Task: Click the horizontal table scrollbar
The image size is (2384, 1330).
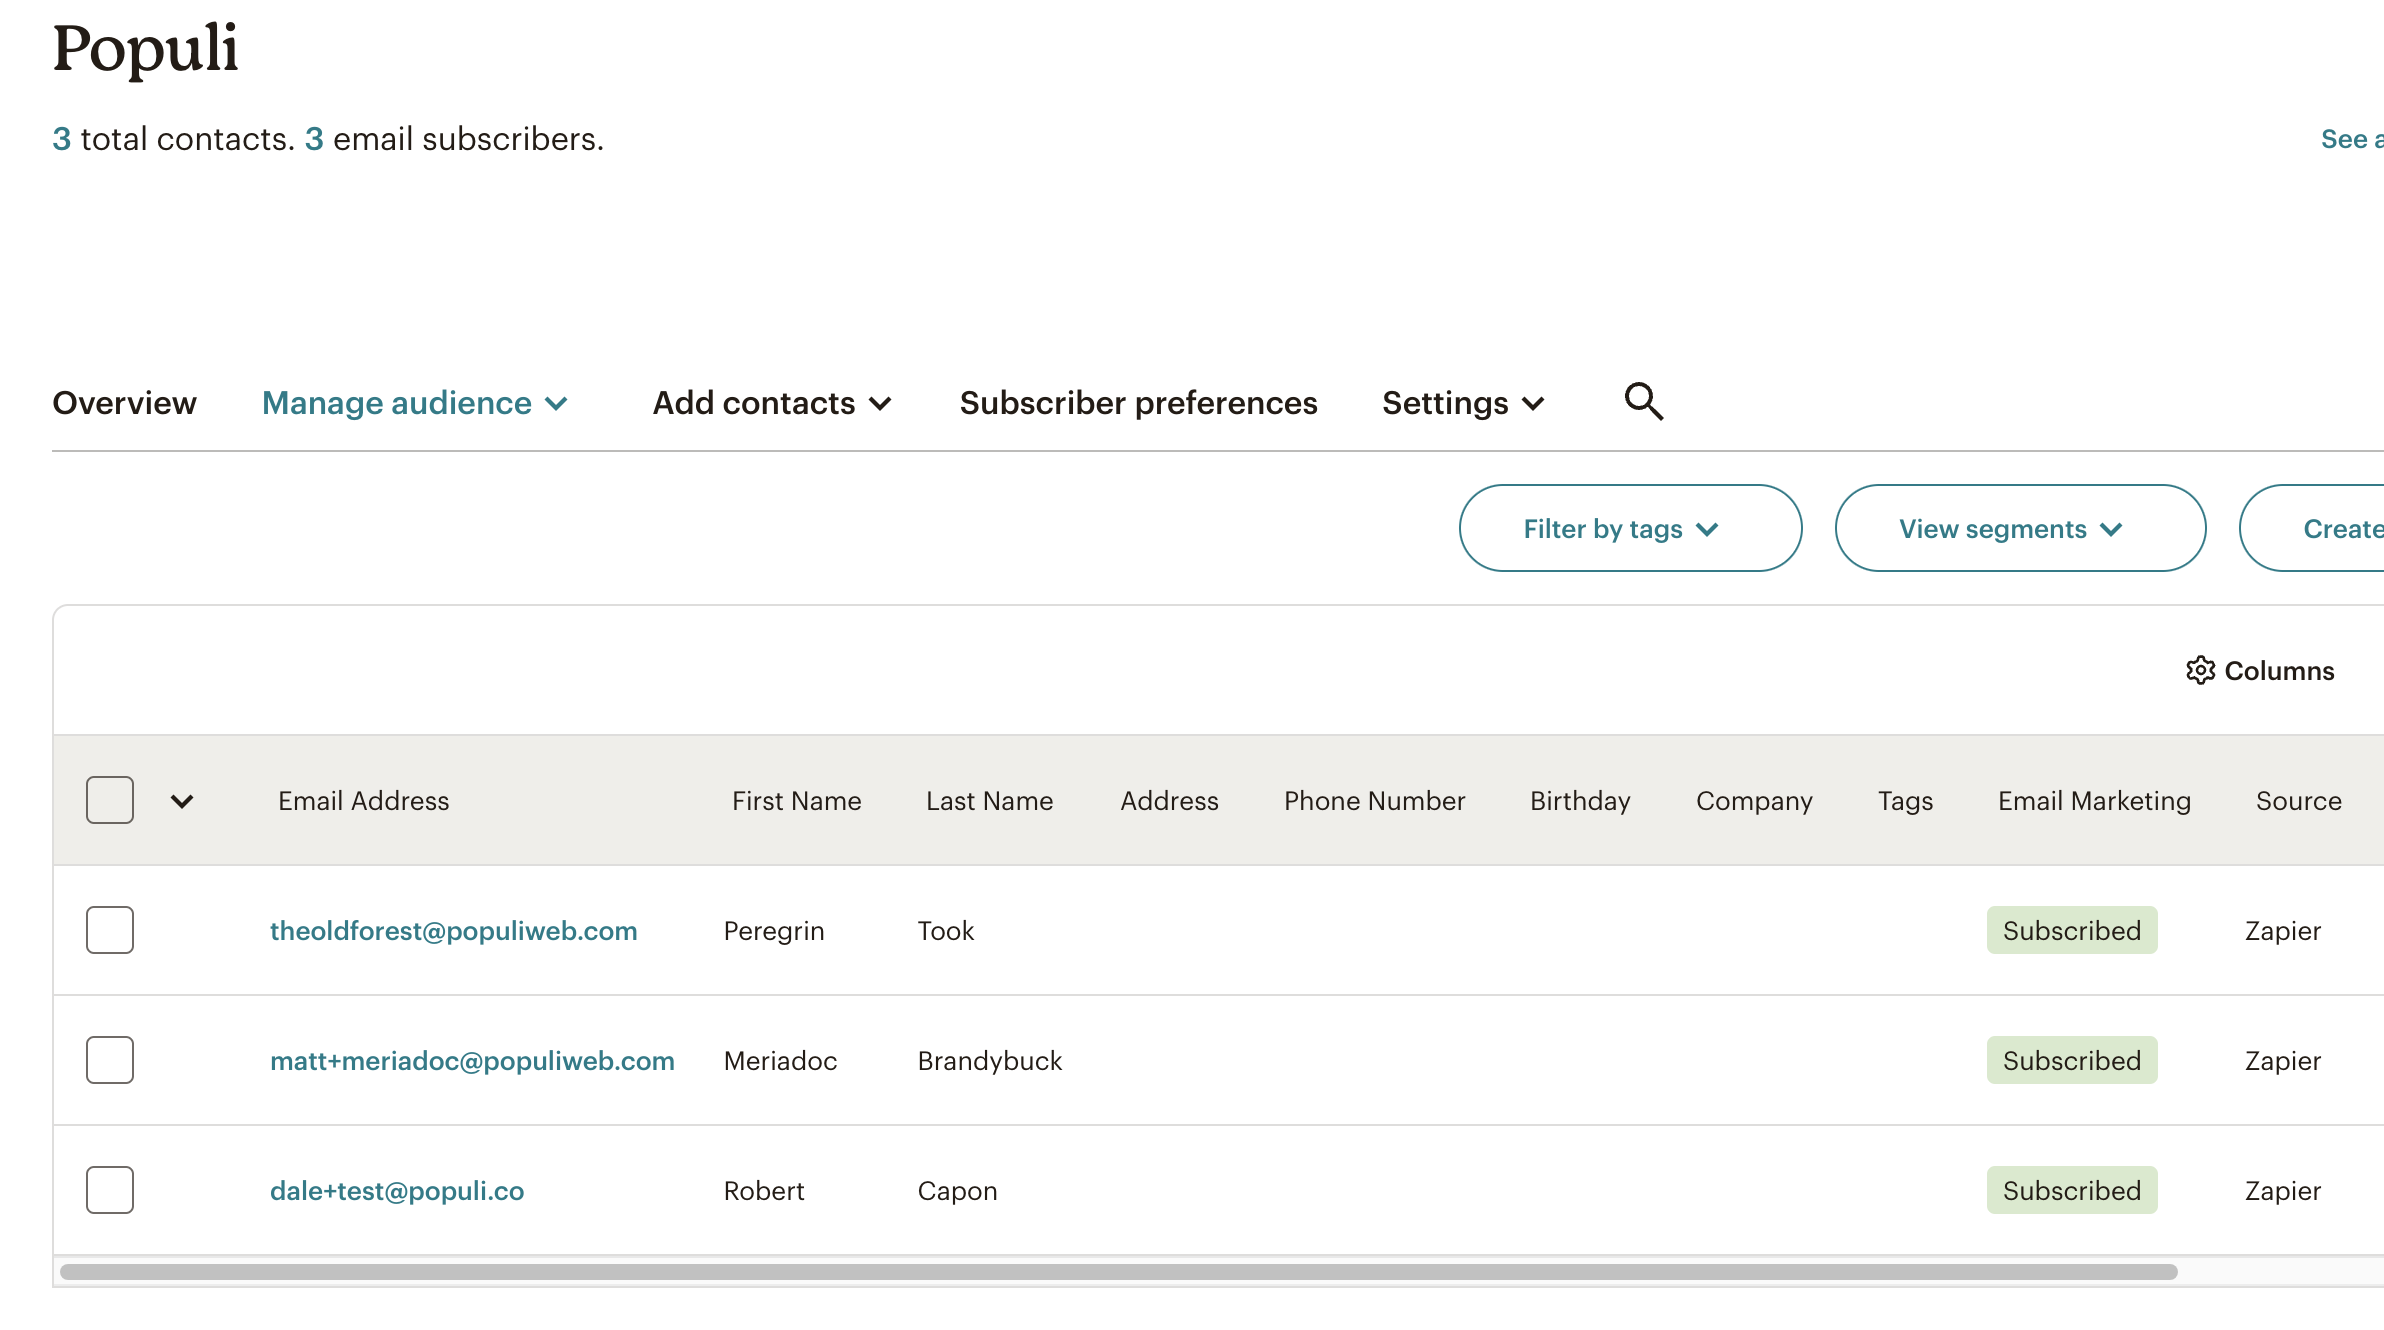Action: (x=1118, y=1272)
